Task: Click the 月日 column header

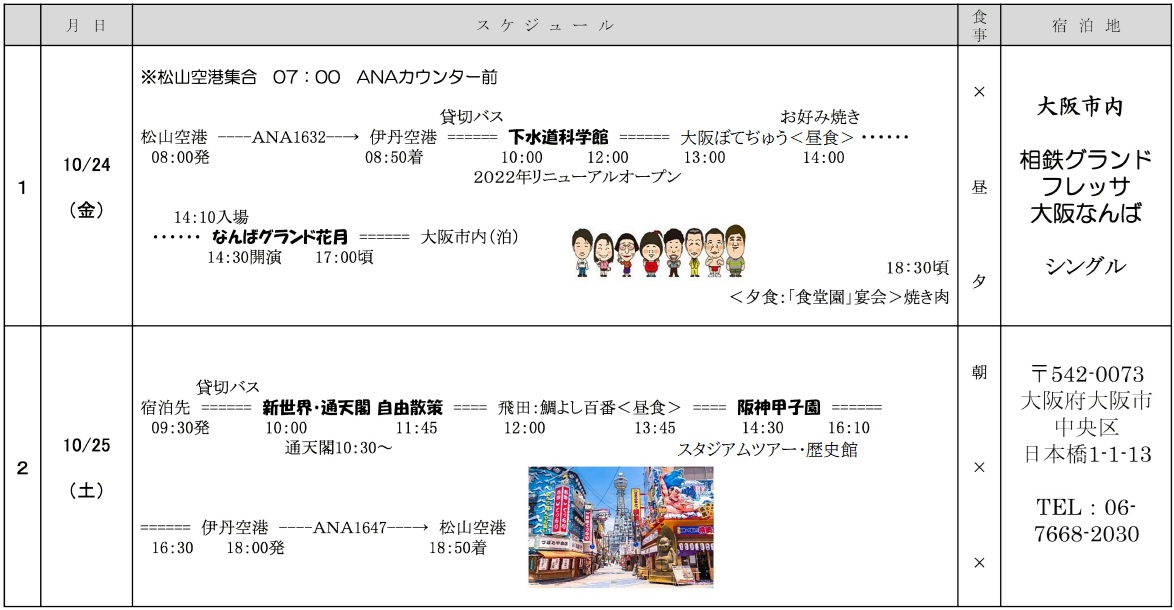Action: point(86,27)
